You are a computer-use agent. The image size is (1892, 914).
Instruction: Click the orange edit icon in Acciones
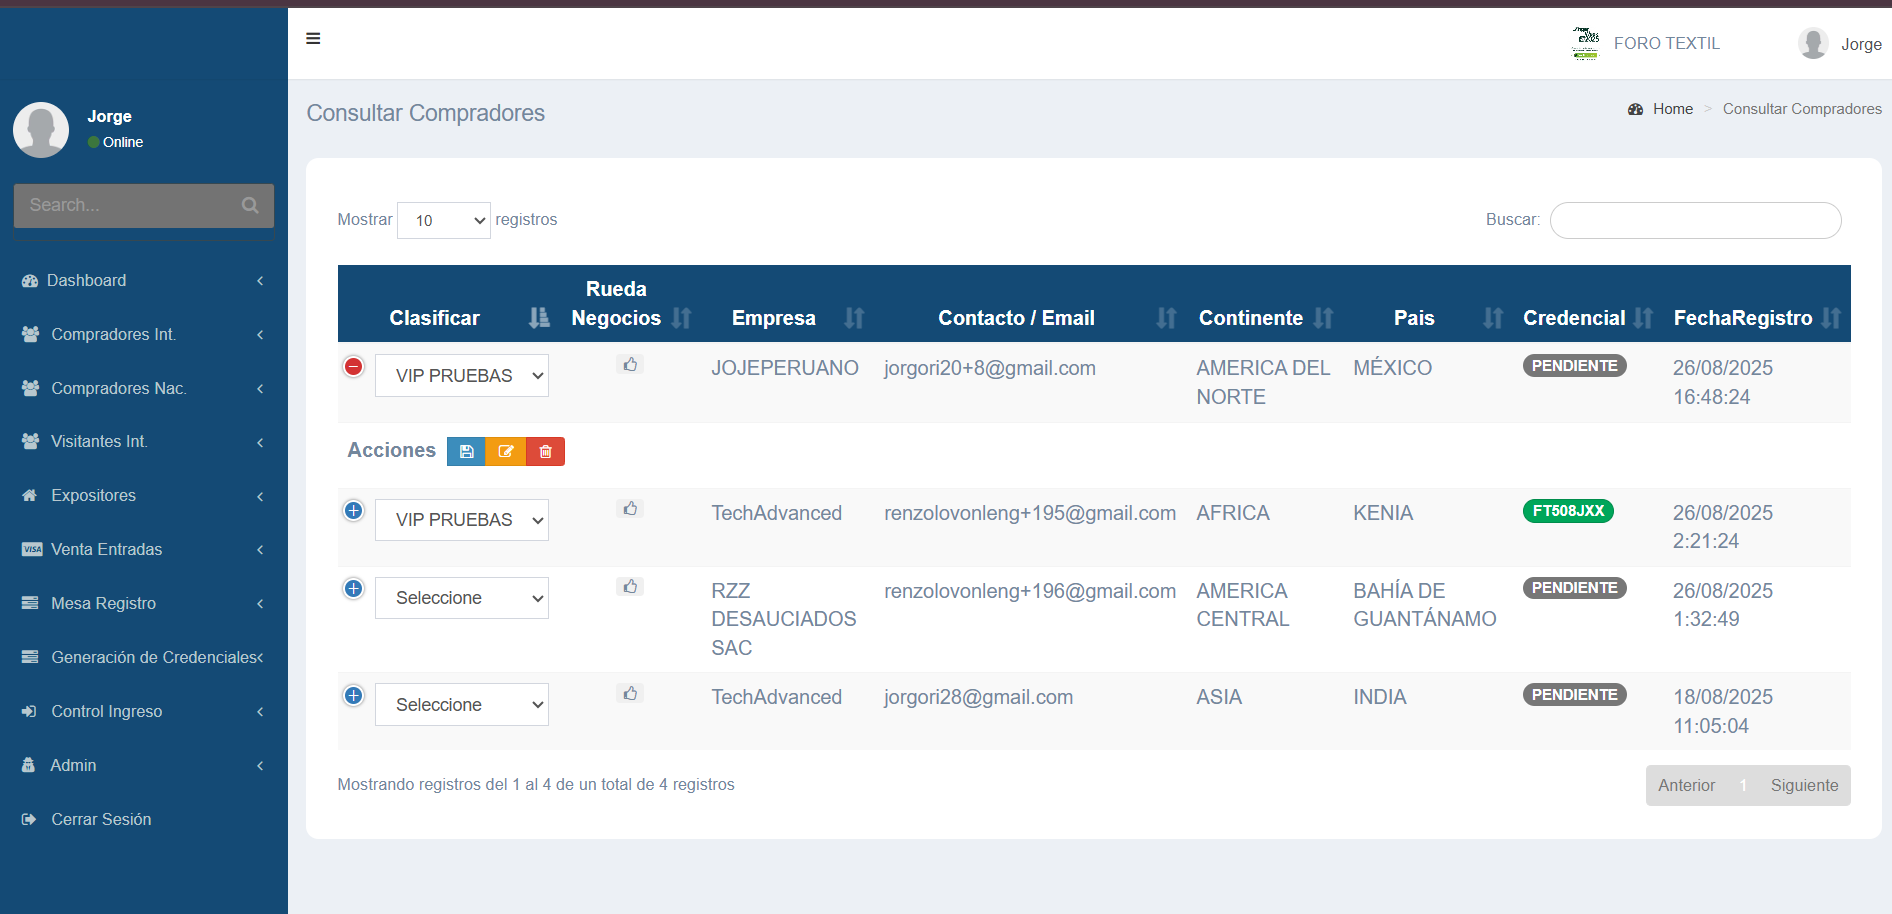[x=506, y=452]
